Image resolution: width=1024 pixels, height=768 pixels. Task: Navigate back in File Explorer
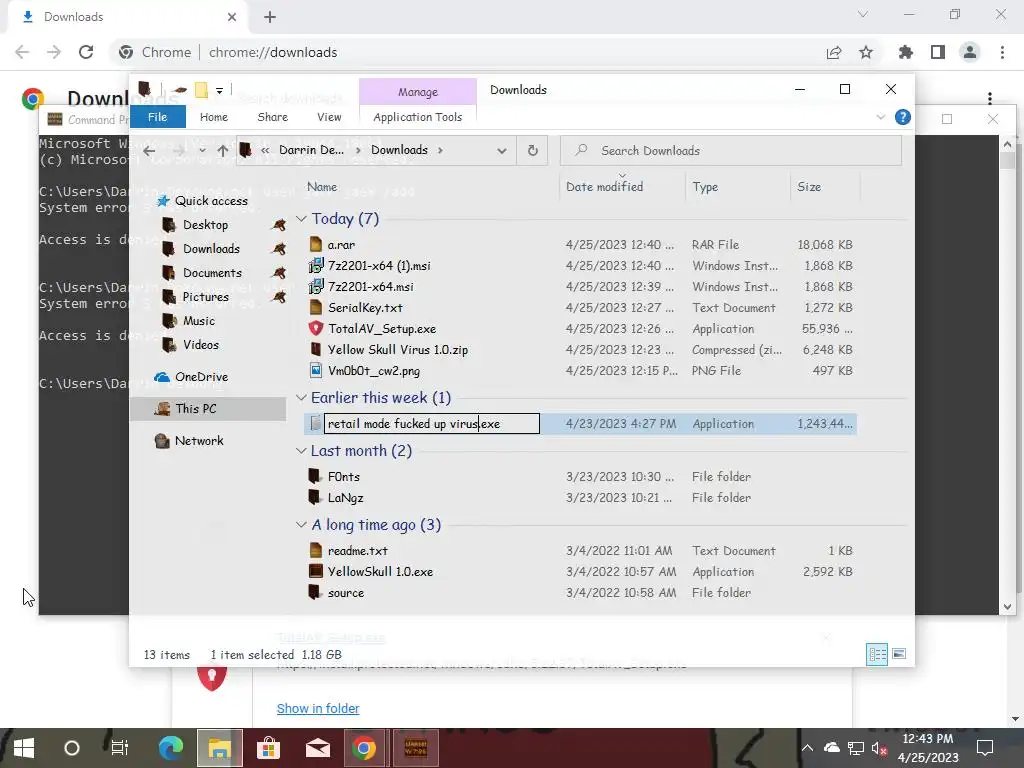tap(149, 151)
